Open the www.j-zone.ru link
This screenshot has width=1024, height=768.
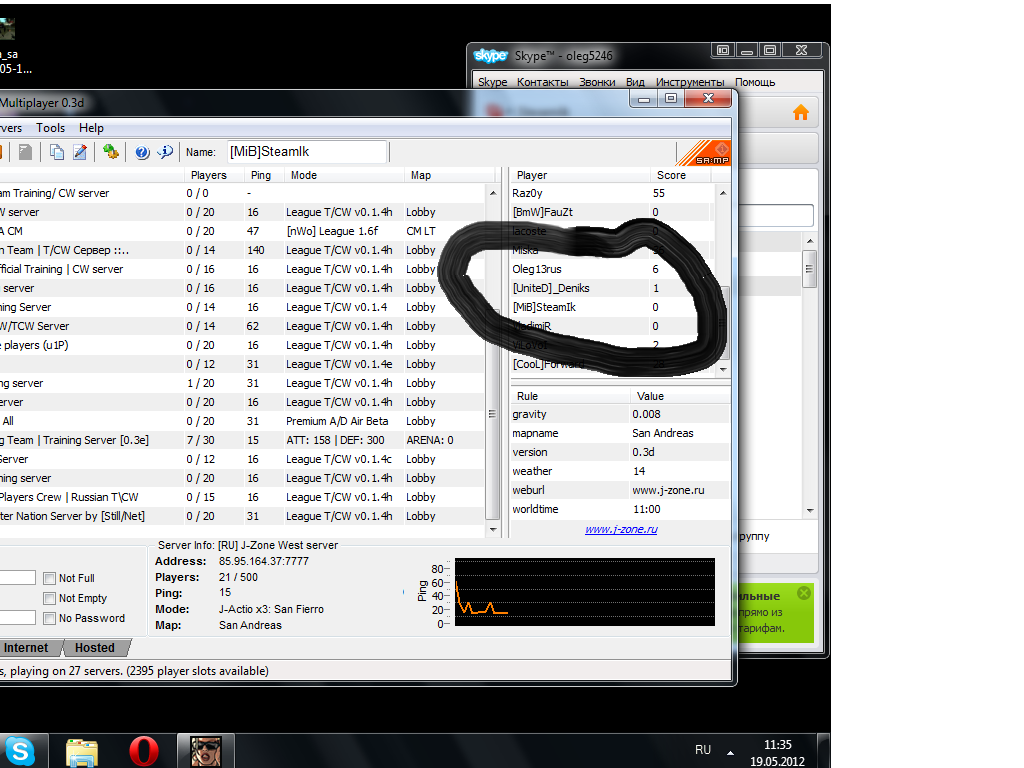621,529
